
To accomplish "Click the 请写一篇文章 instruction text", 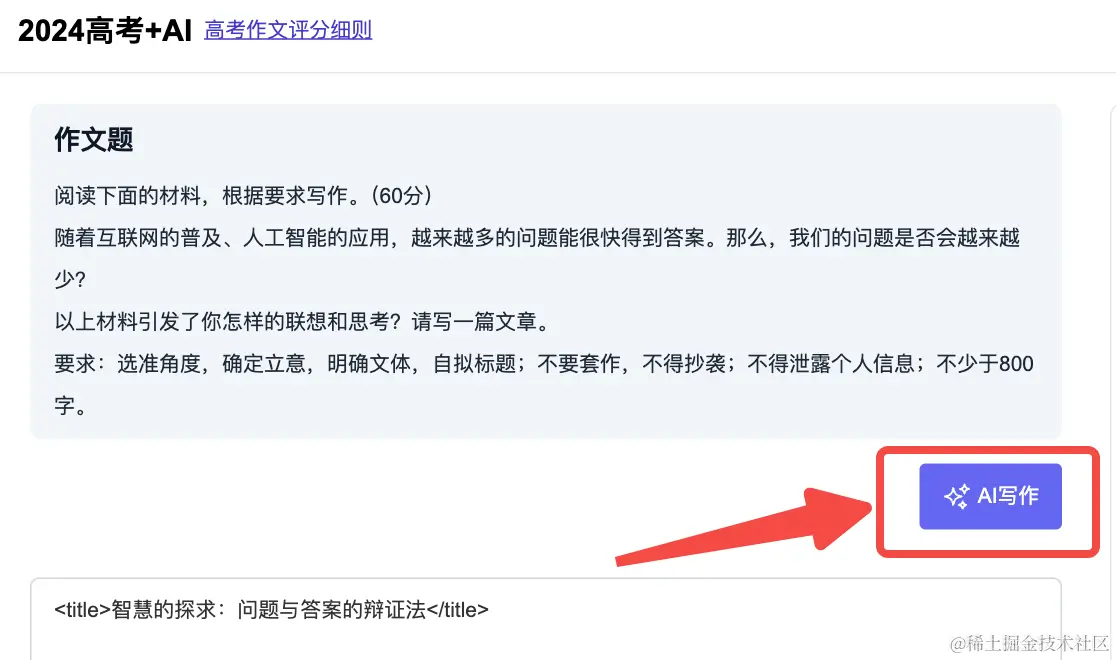I will [473, 322].
